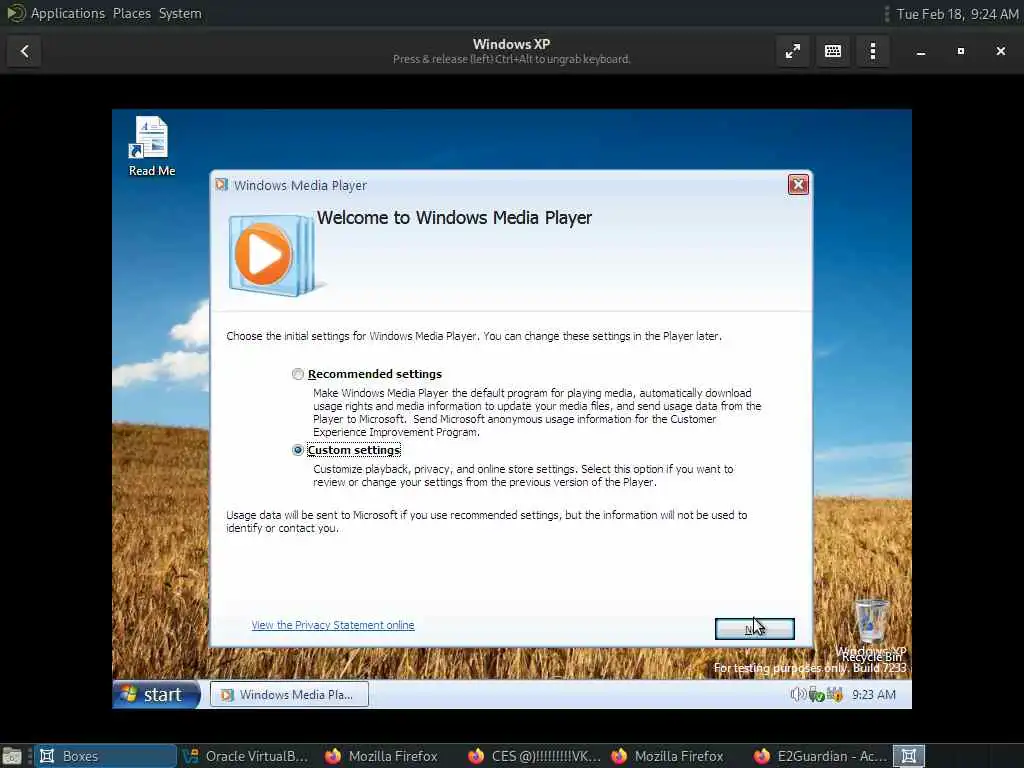The height and width of the screenshot is (768, 1024).
Task: Click the Windows Media Player title bar icon
Action: pyautogui.click(x=222, y=185)
